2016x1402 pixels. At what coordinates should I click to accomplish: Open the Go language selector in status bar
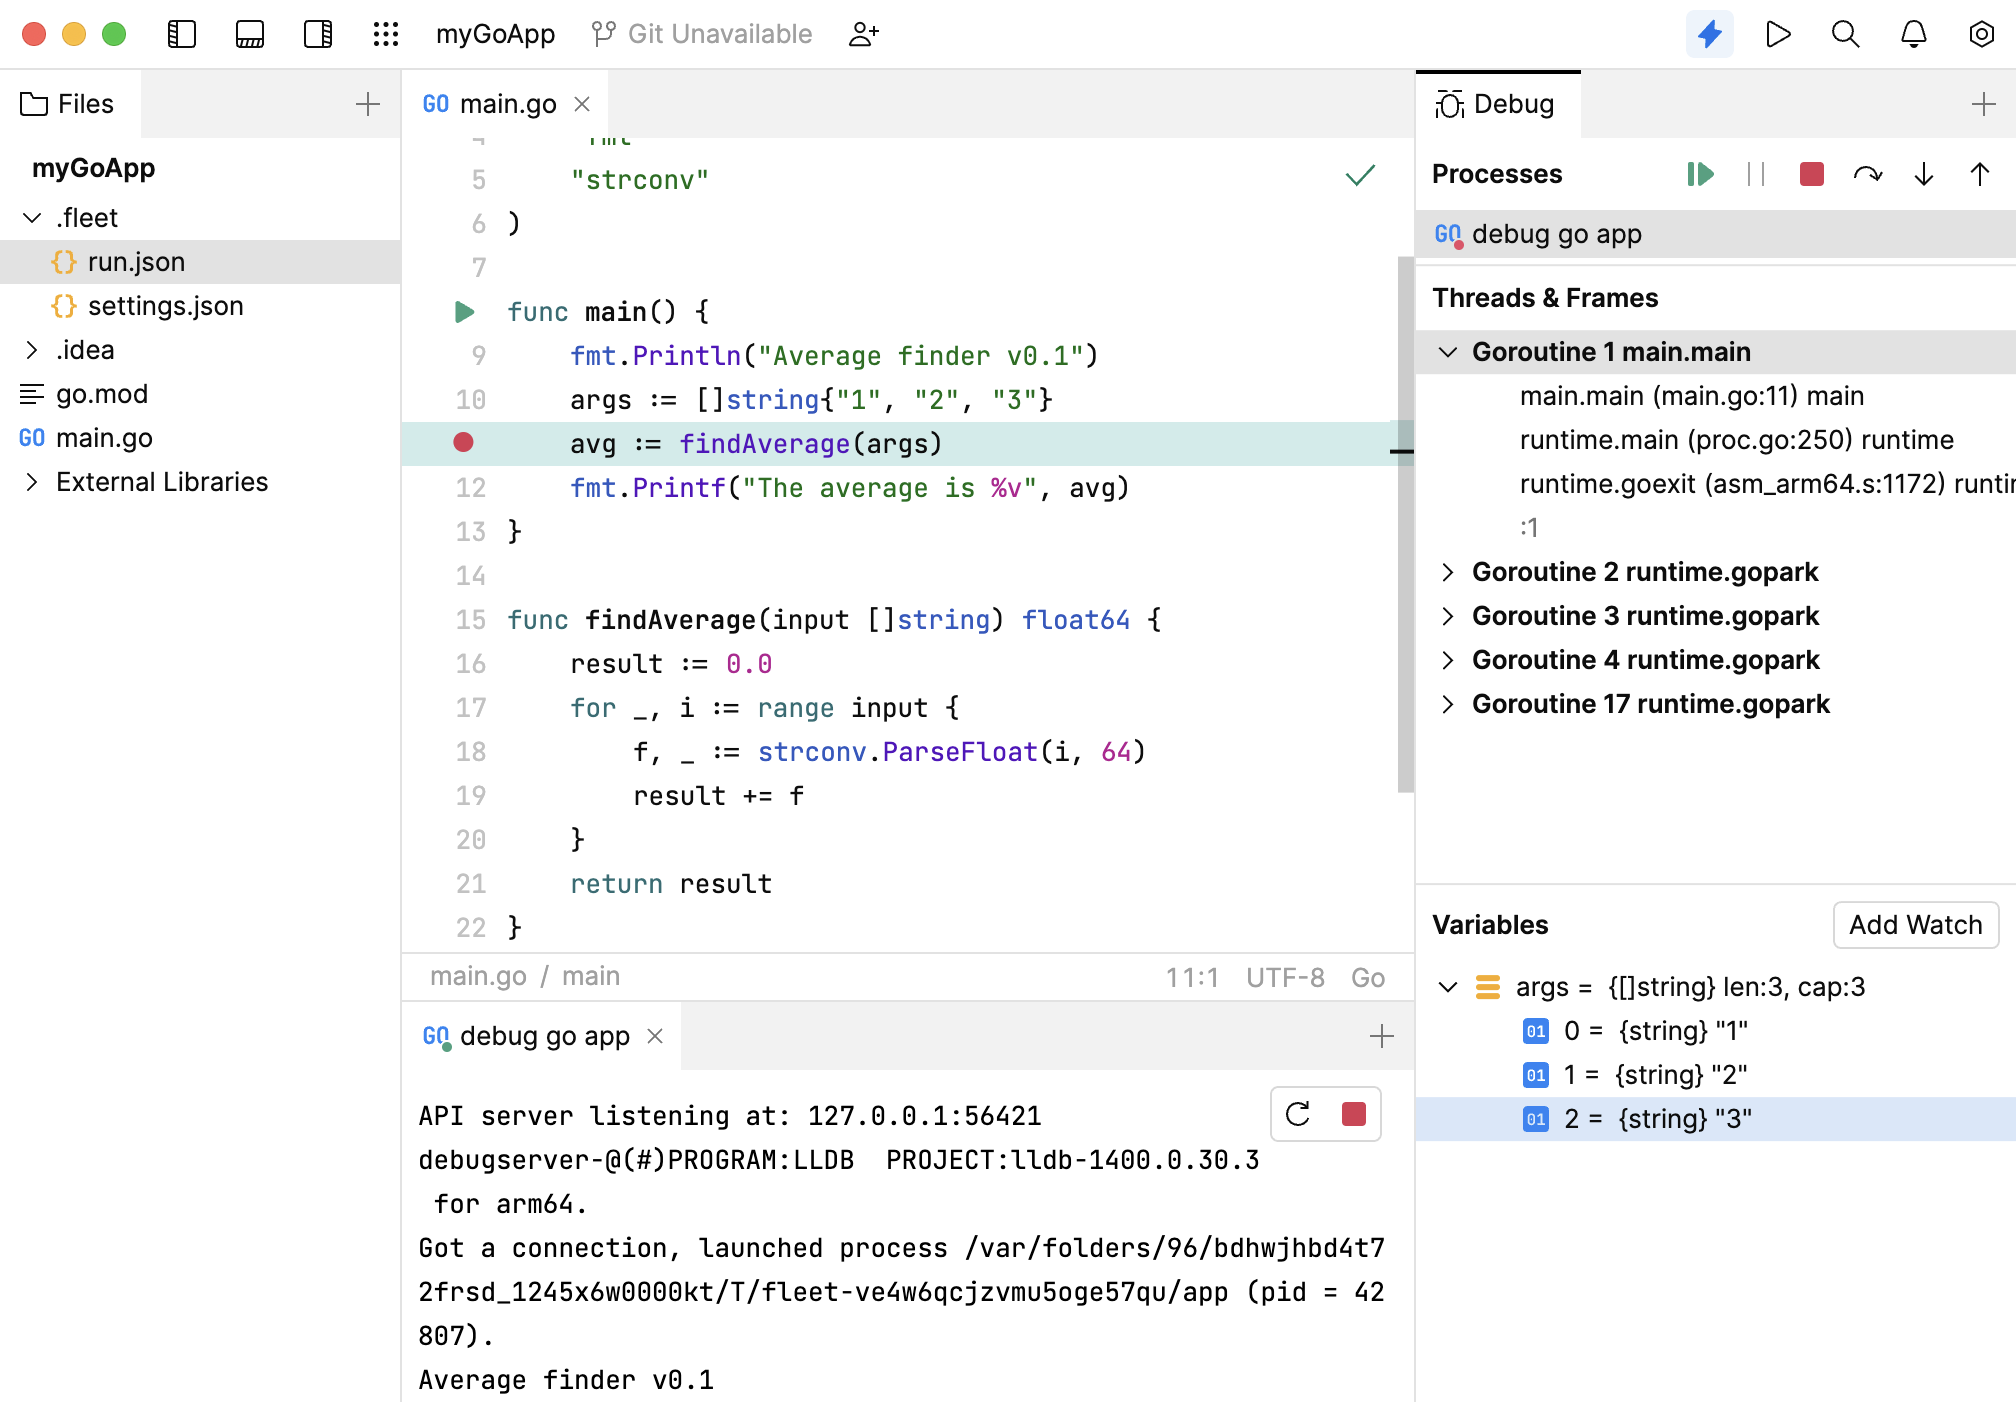[1368, 976]
